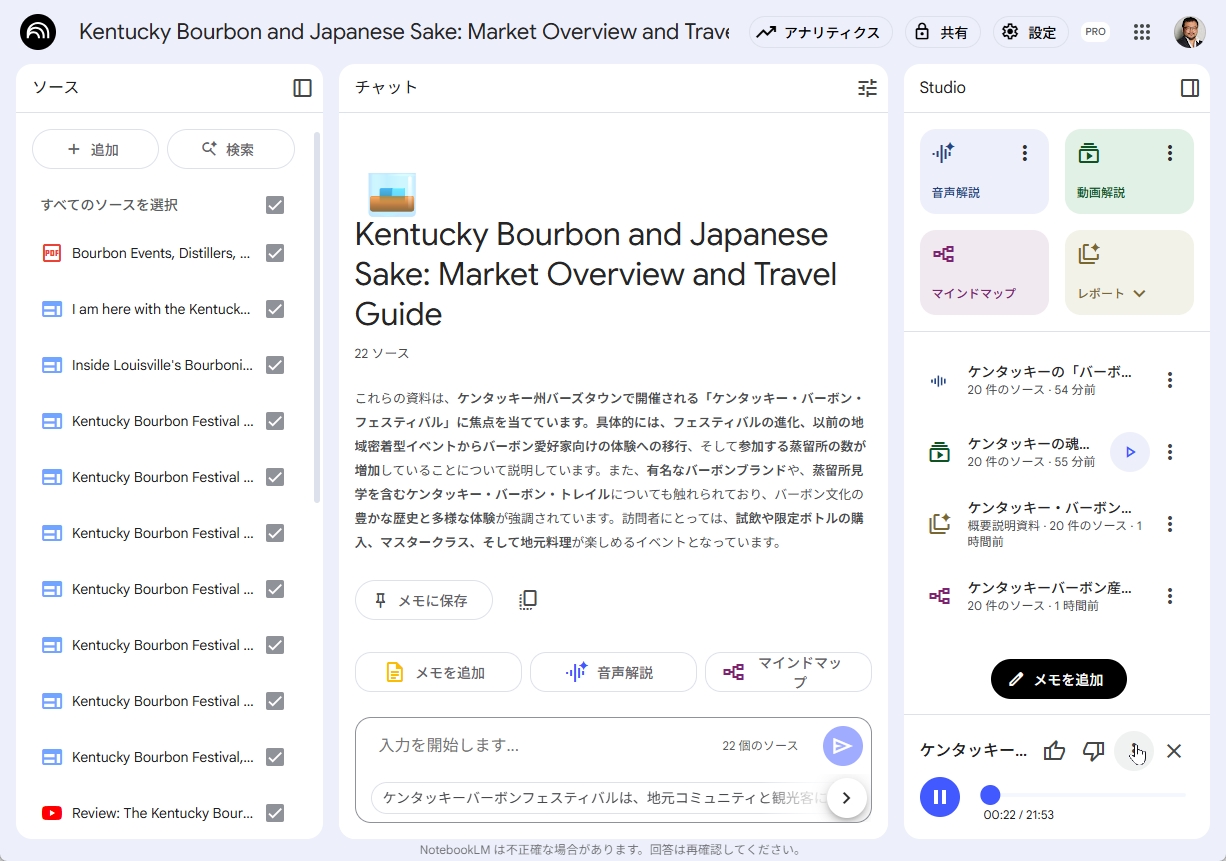Viewport: 1226px width, 861px height.
Task: Open the 音声解説 Studio card
Action: pyautogui.click(x=984, y=171)
